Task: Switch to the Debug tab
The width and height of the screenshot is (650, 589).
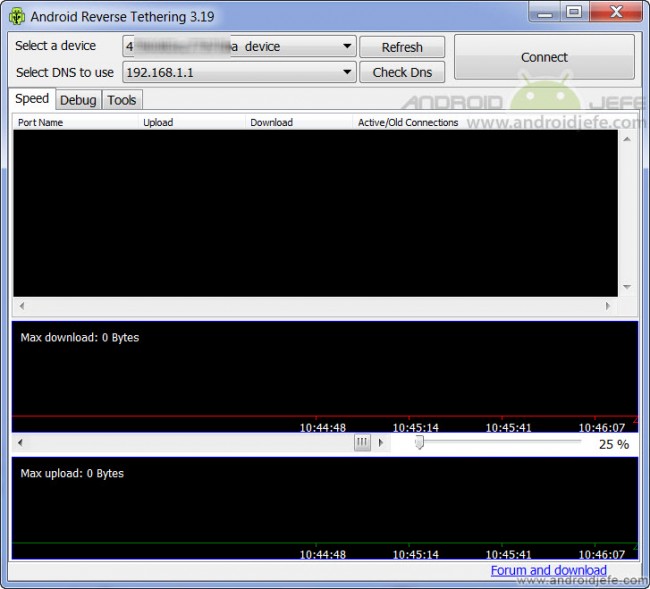Action: tap(78, 100)
